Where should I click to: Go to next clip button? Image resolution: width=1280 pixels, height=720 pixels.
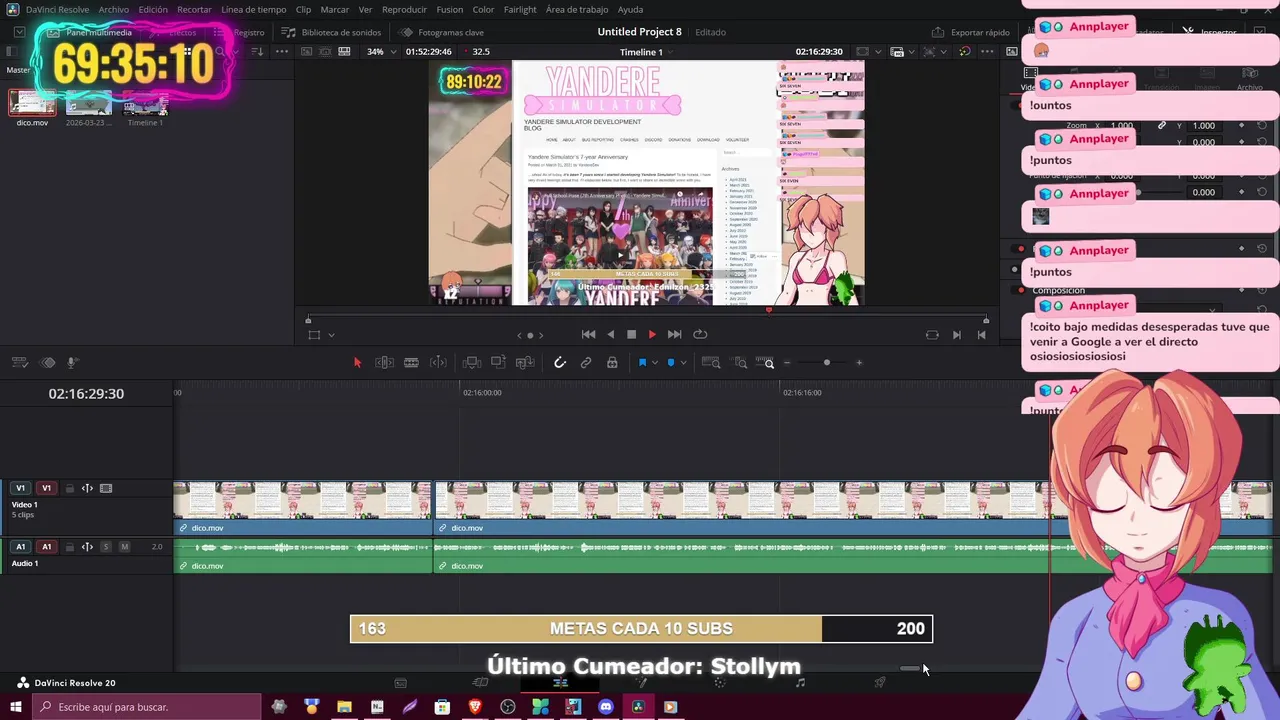pos(956,335)
